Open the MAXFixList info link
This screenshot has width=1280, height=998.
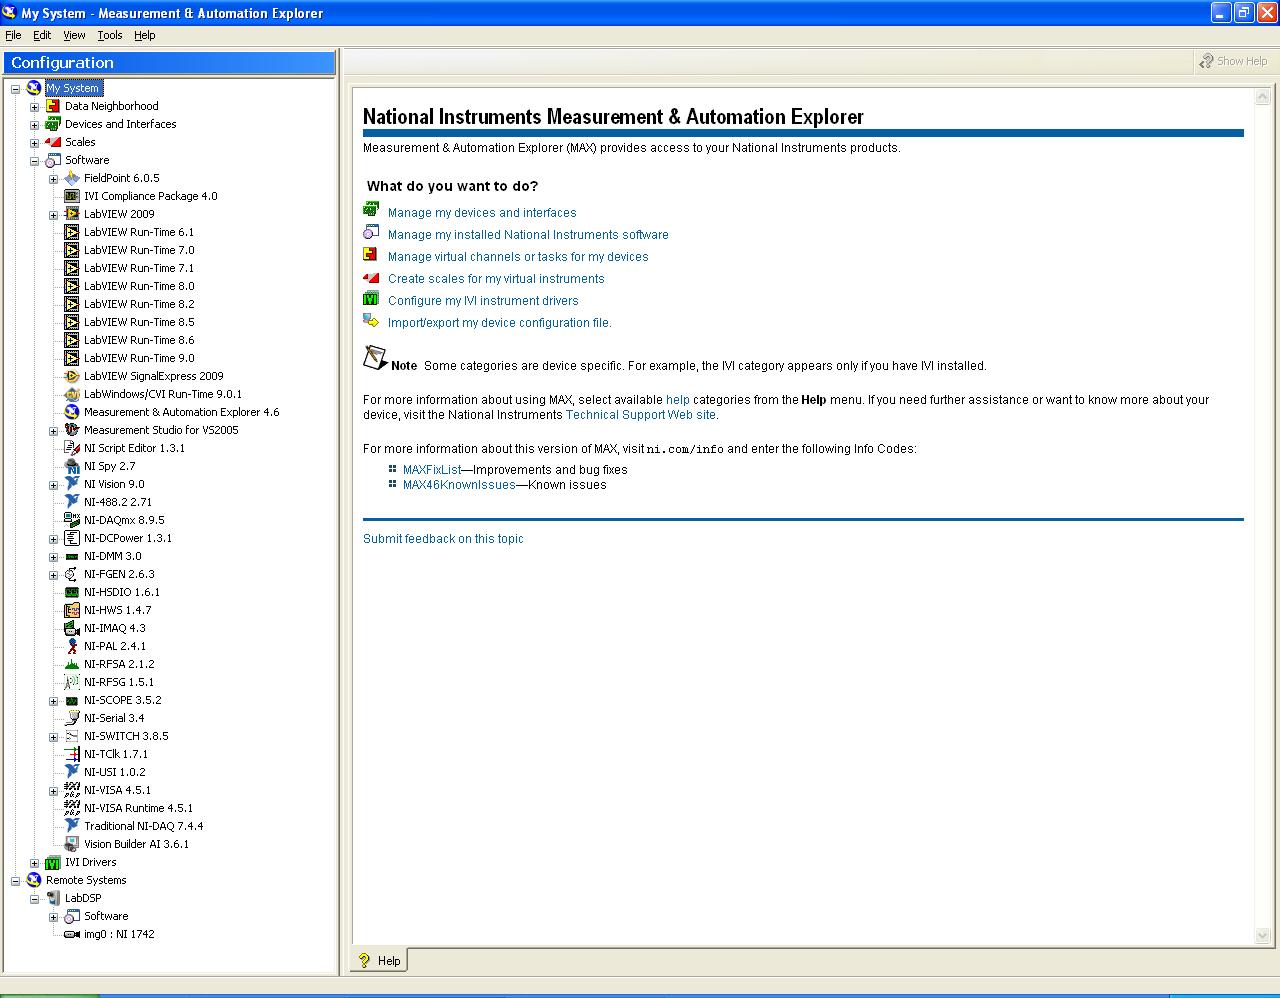pyautogui.click(x=432, y=470)
